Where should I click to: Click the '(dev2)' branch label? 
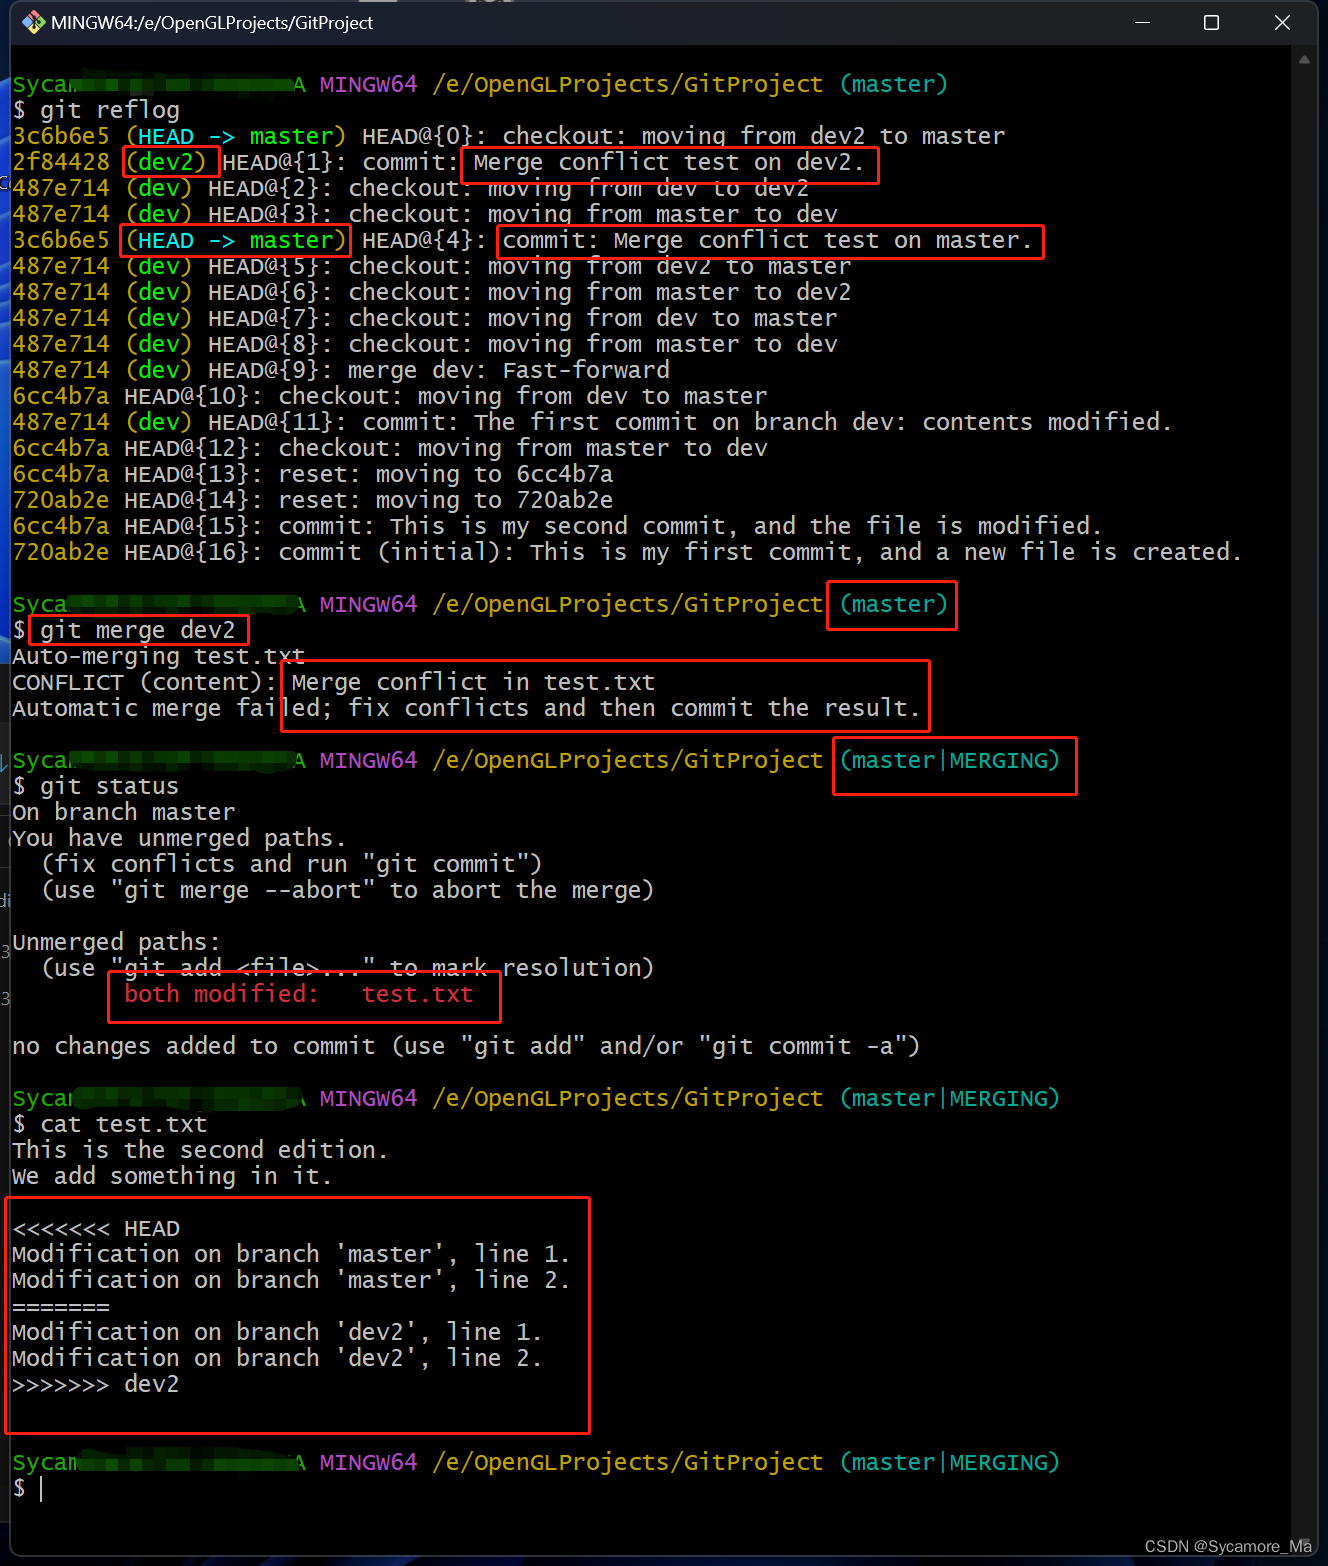point(166,162)
